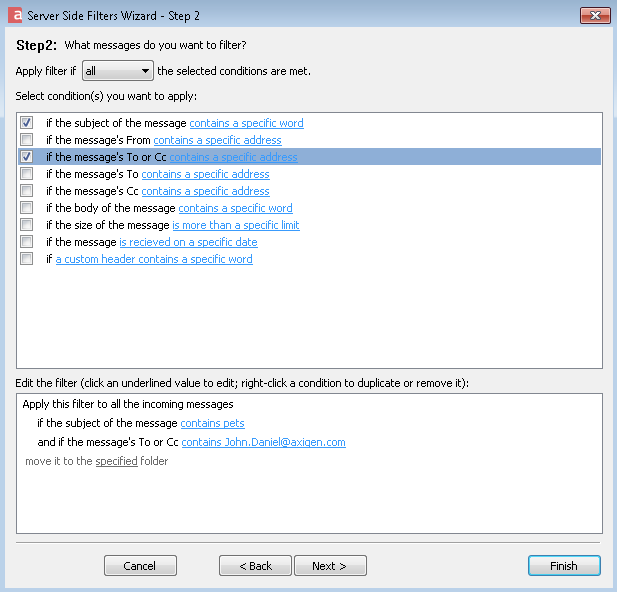The image size is (617, 592).
Task: Click the Finish button
Action: pos(564,566)
